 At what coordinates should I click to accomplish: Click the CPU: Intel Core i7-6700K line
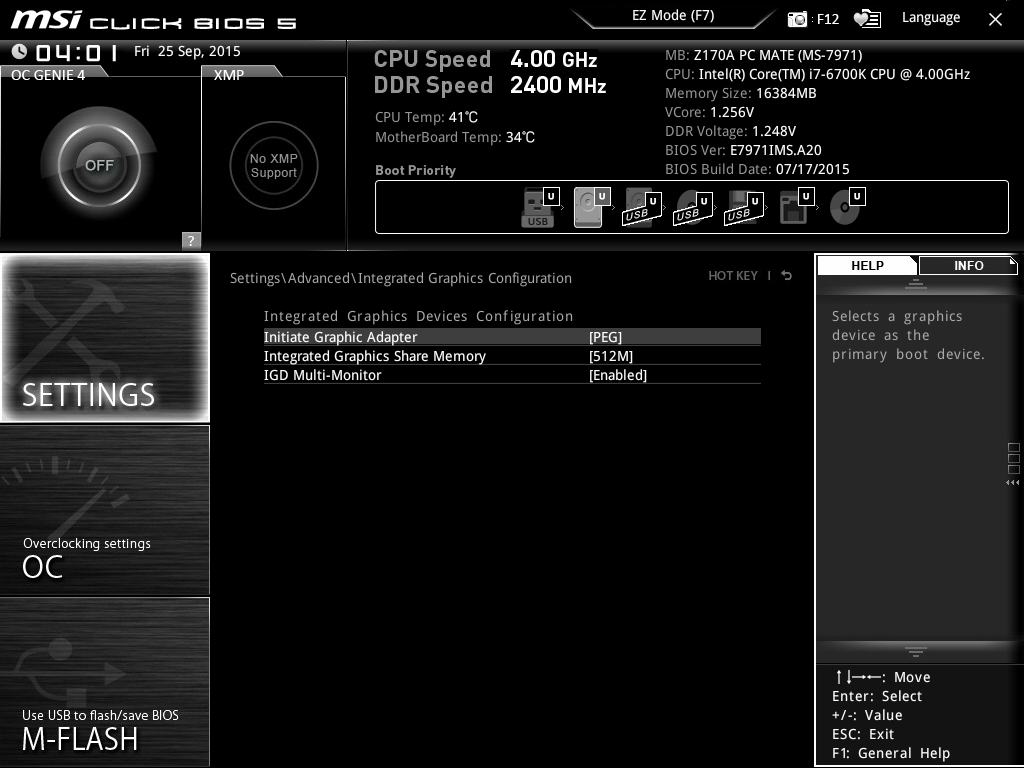point(818,74)
